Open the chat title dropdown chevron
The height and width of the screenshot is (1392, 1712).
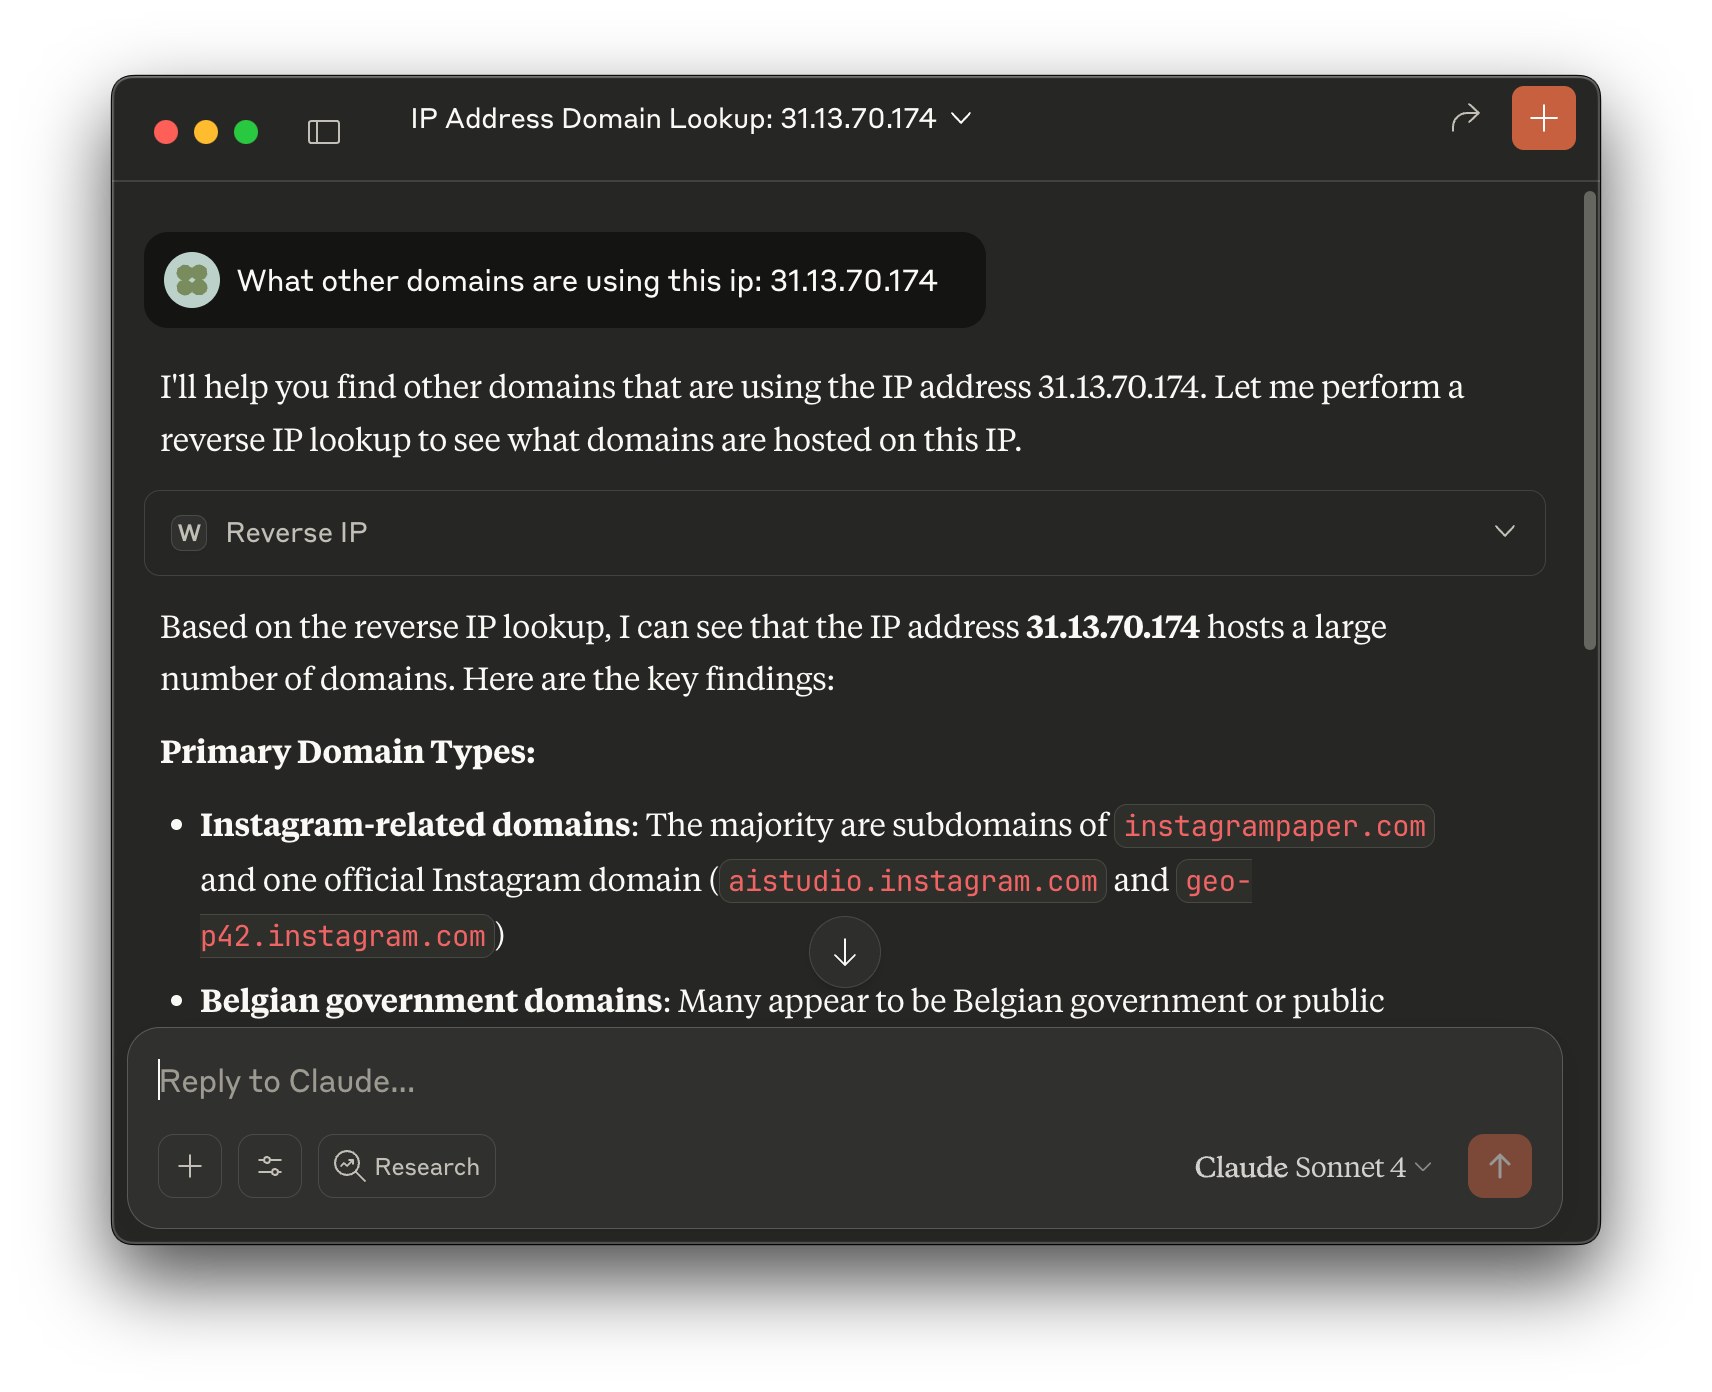tap(961, 118)
